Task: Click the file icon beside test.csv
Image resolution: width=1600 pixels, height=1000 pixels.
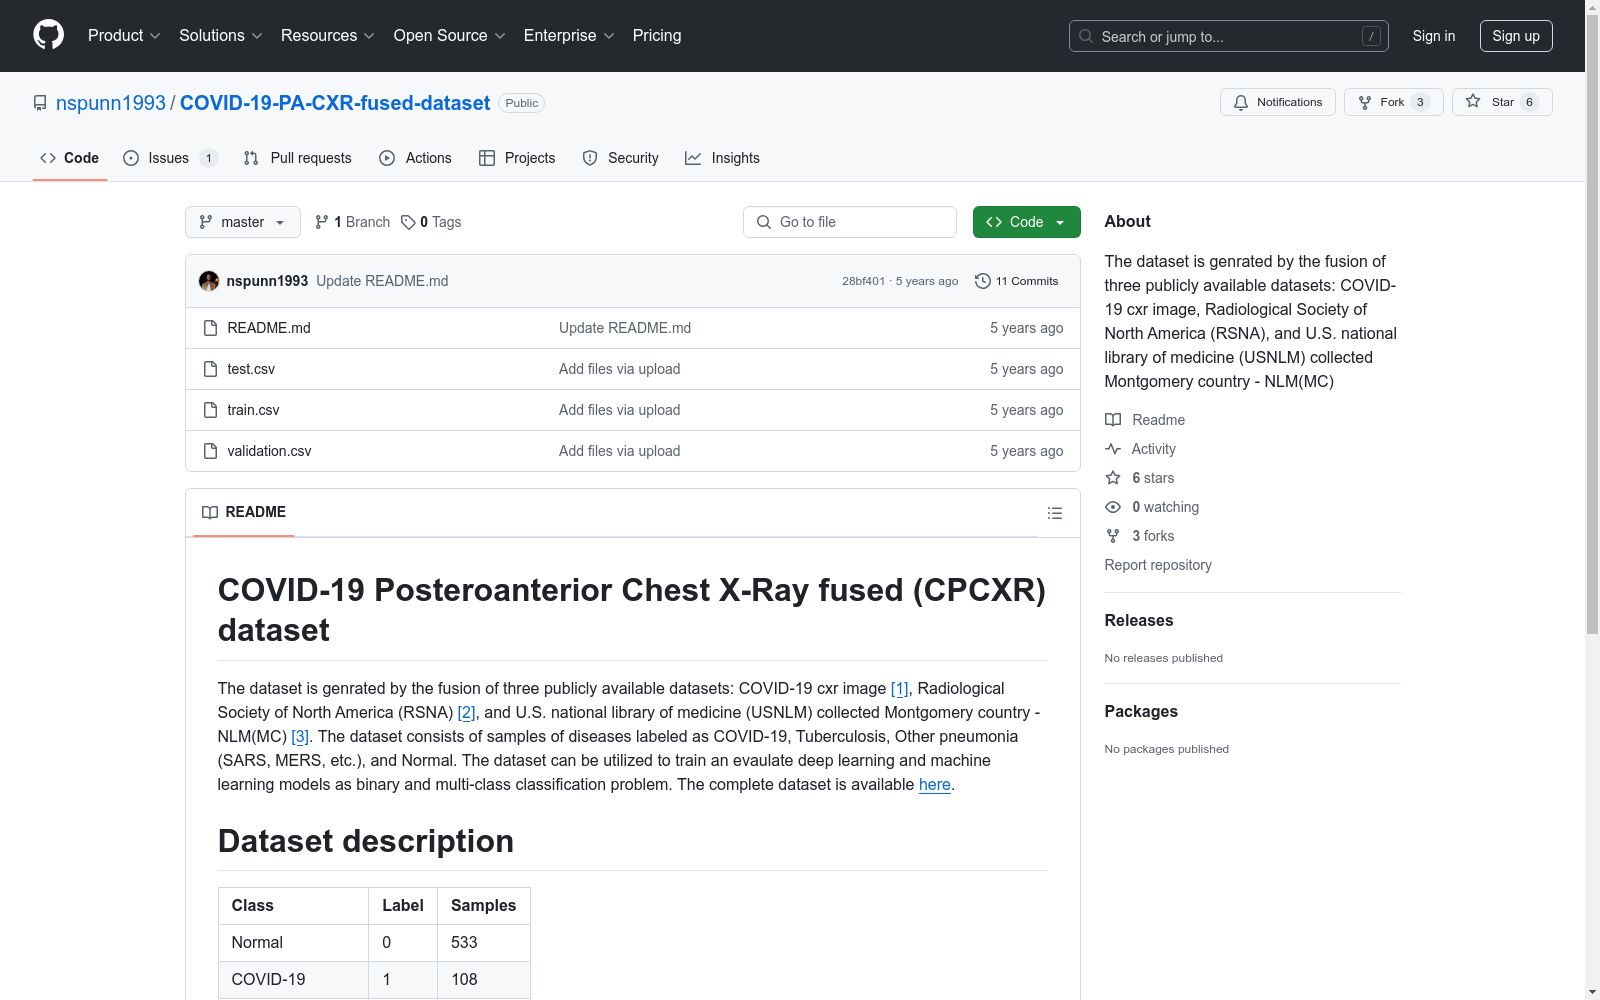Action: pyautogui.click(x=210, y=369)
